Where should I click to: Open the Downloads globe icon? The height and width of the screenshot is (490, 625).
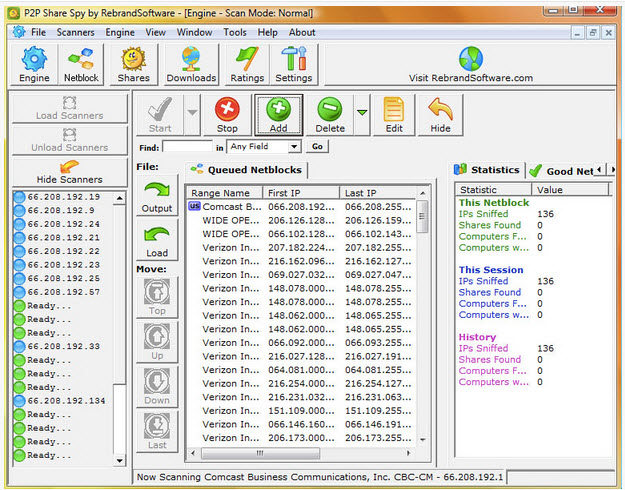click(191, 64)
